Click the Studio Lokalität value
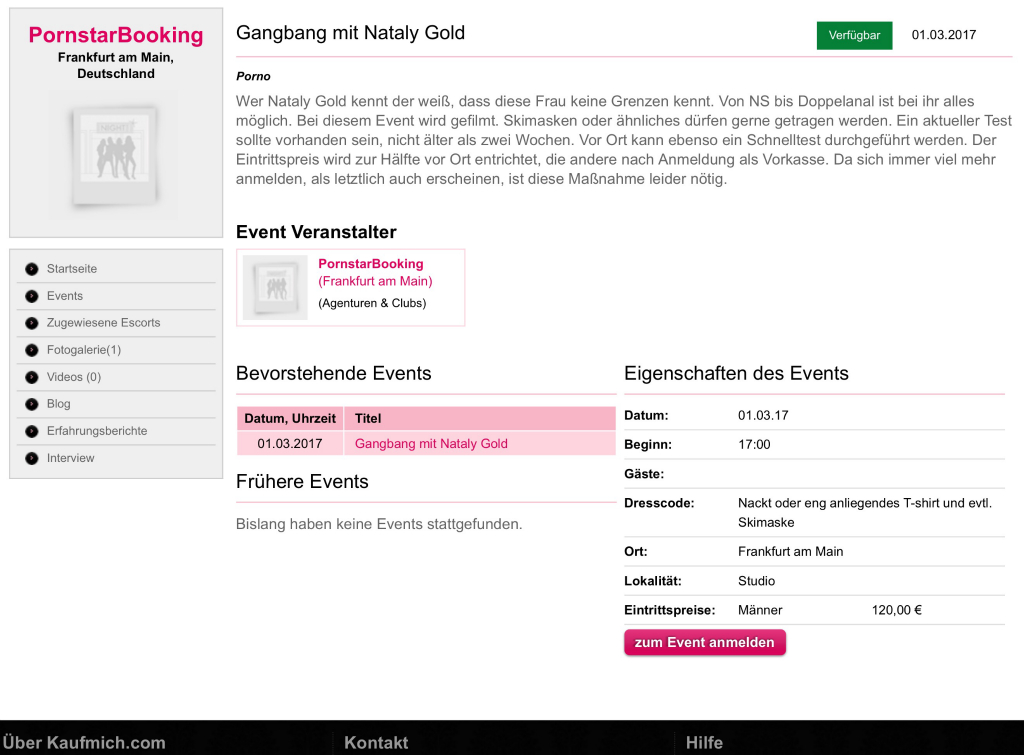This screenshot has height=755, width=1024. coord(756,581)
